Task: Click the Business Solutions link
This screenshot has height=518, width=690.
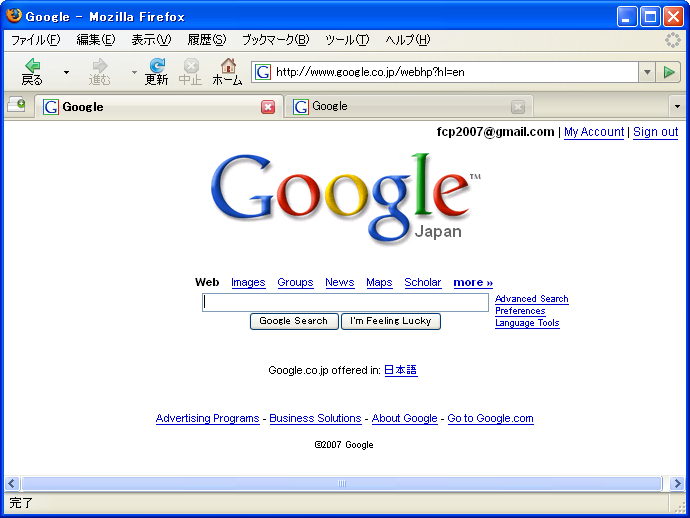Action: 316,419
